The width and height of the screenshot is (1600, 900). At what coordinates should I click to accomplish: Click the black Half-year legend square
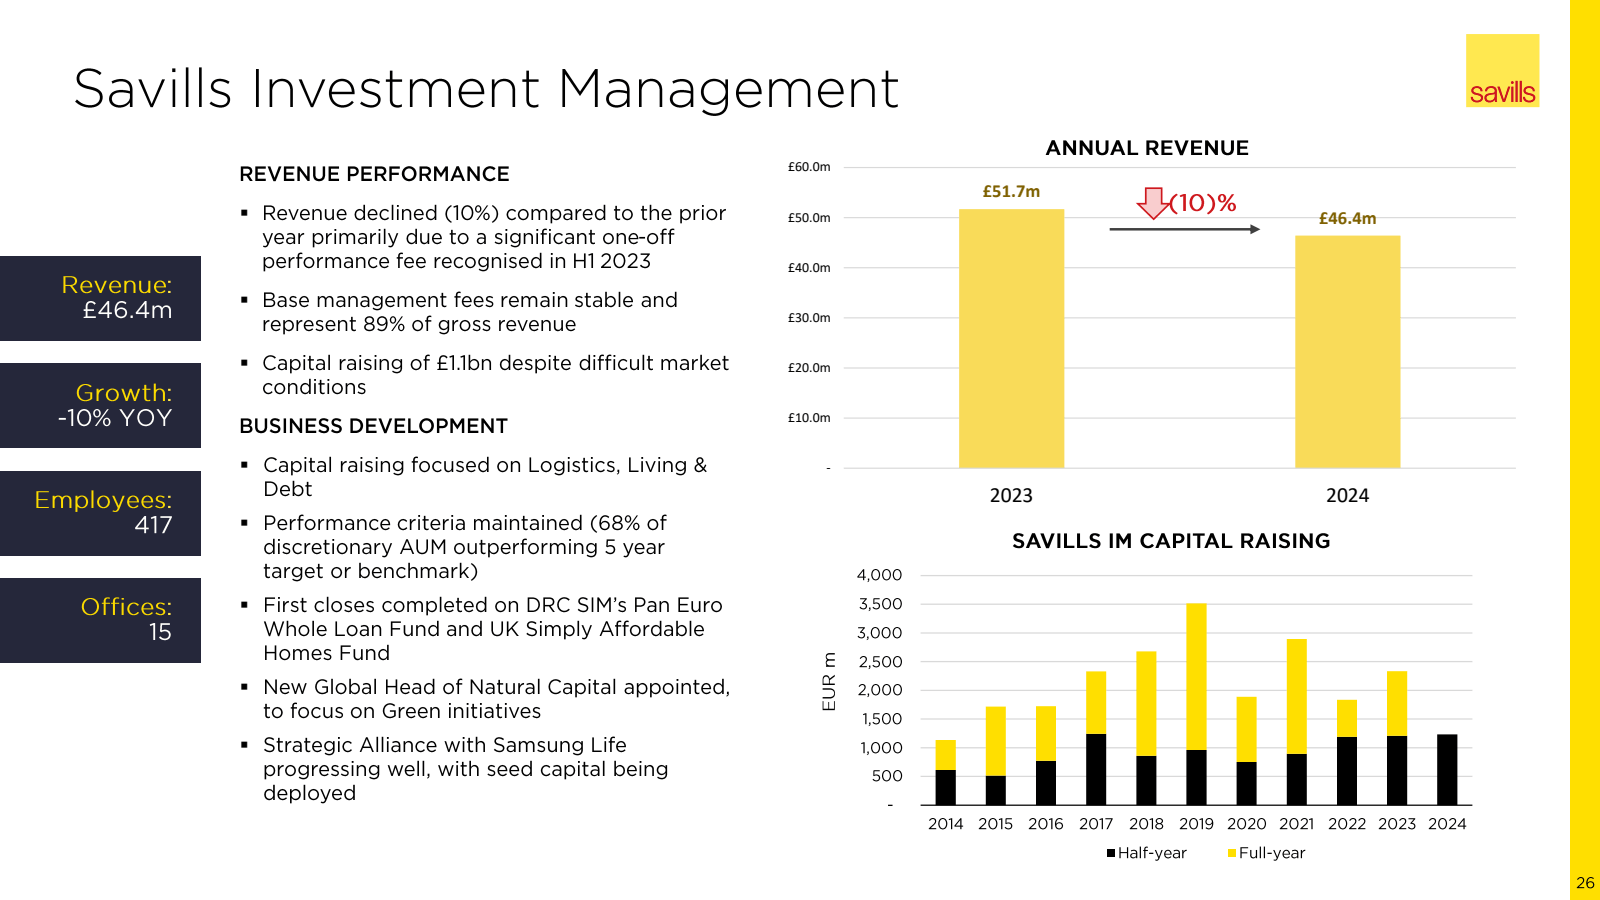pos(1111,853)
